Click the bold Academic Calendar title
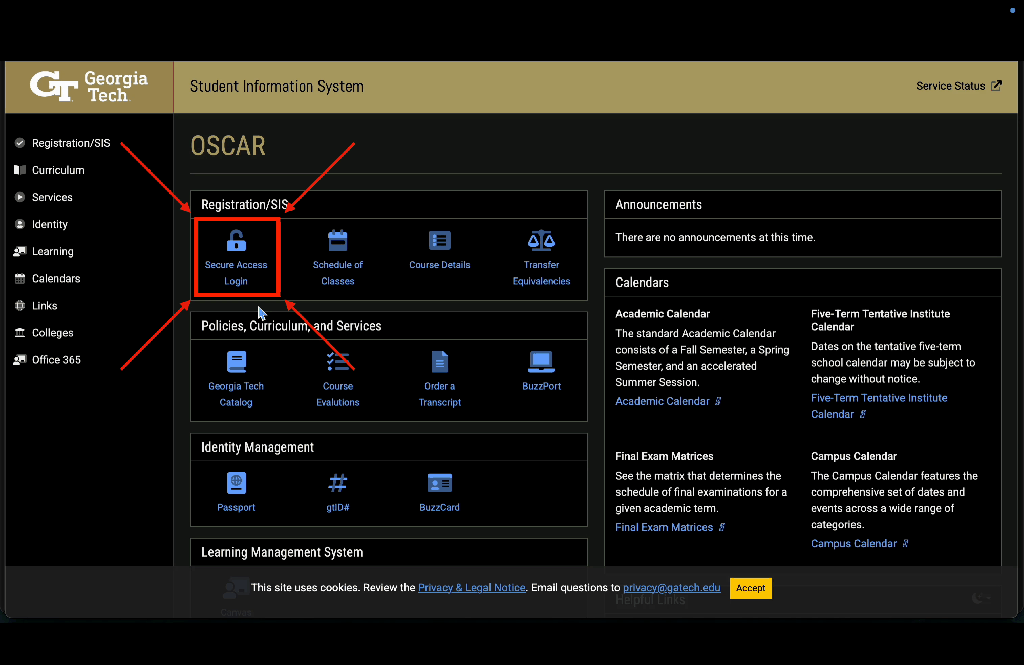Screen dimensions: 1024x665 tap(662, 314)
